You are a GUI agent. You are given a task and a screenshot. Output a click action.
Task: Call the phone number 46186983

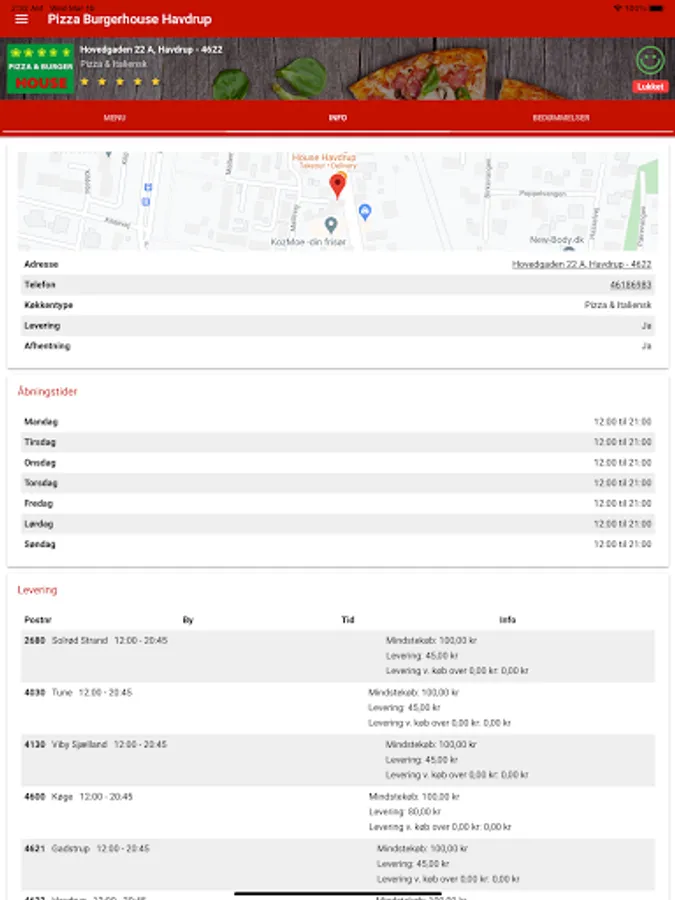pos(630,285)
